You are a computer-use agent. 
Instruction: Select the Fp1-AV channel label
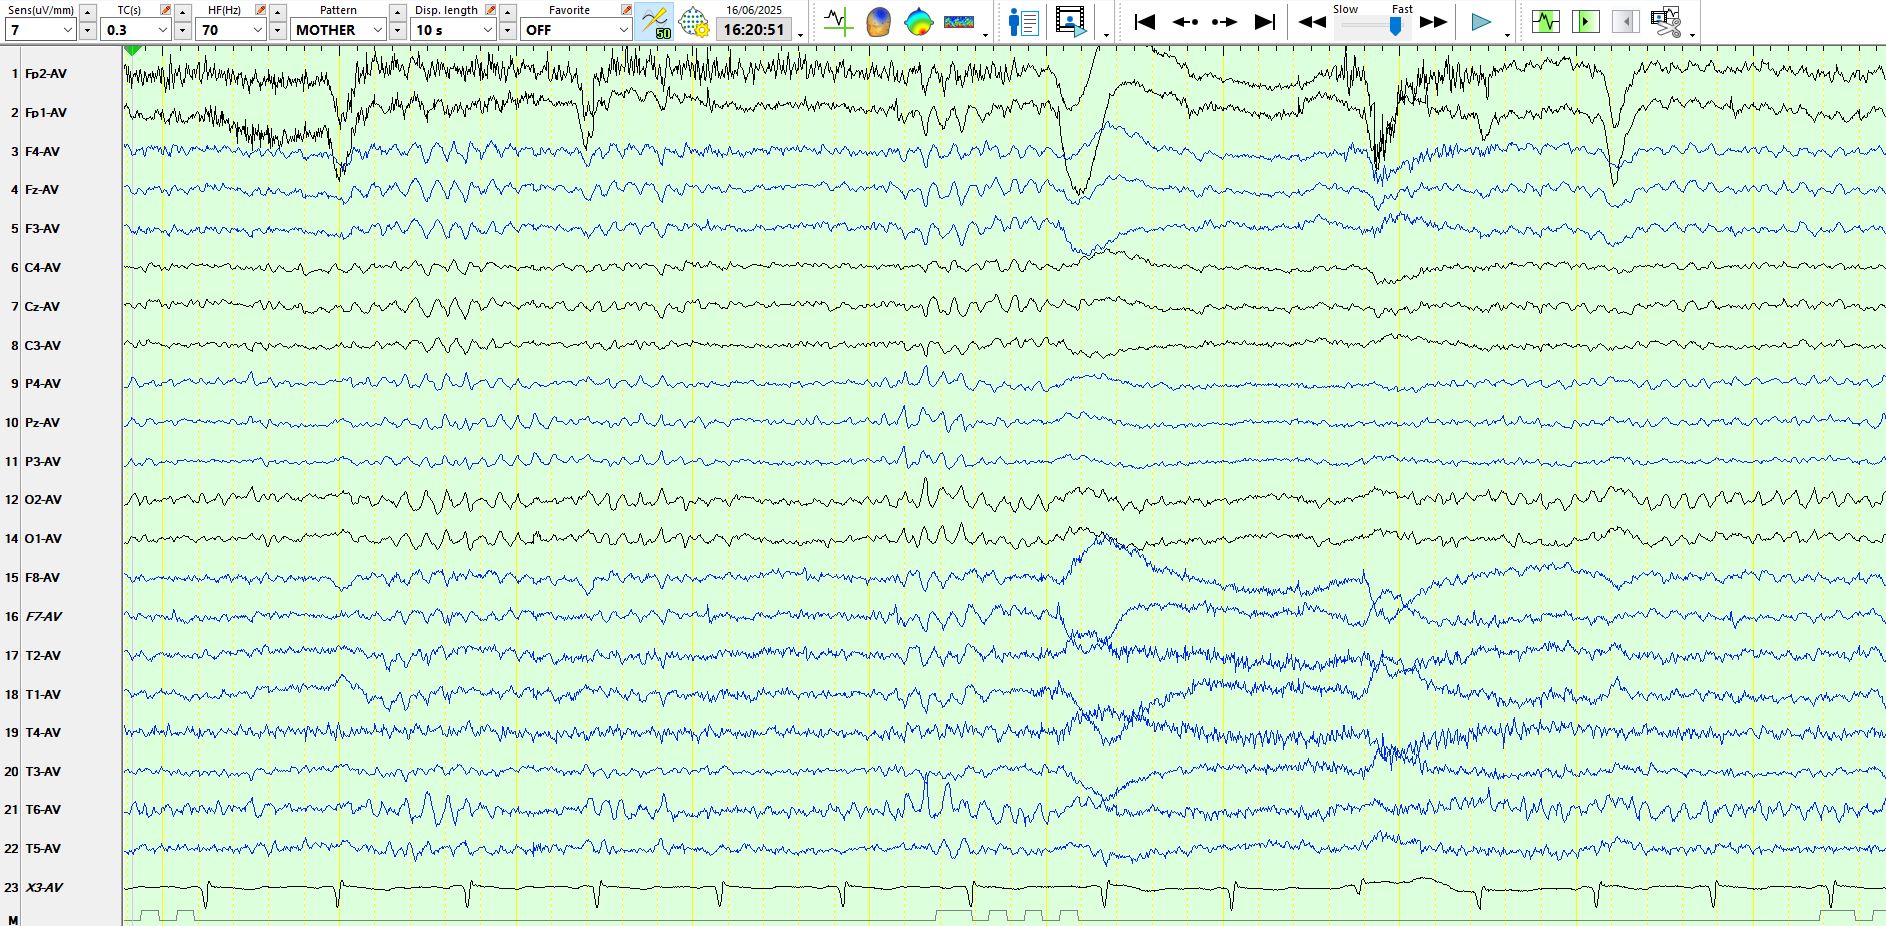[46, 113]
